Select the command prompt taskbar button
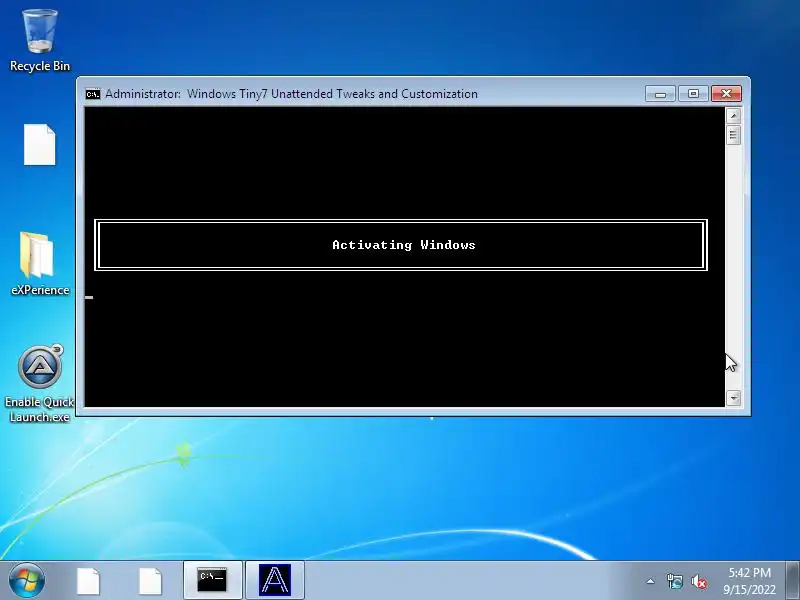Image resolution: width=800 pixels, height=600 pixels. (x=212, y=580)
